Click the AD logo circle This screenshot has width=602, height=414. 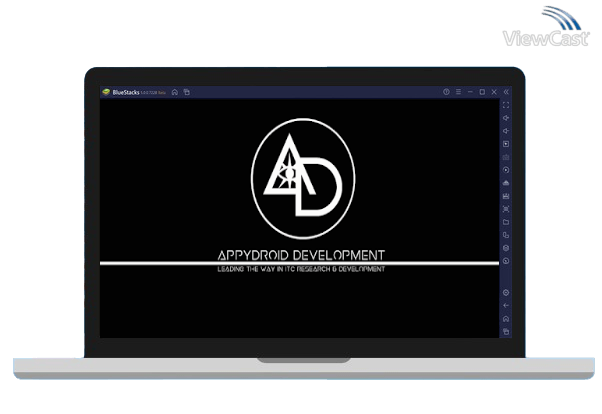click(x=300, y=176)
